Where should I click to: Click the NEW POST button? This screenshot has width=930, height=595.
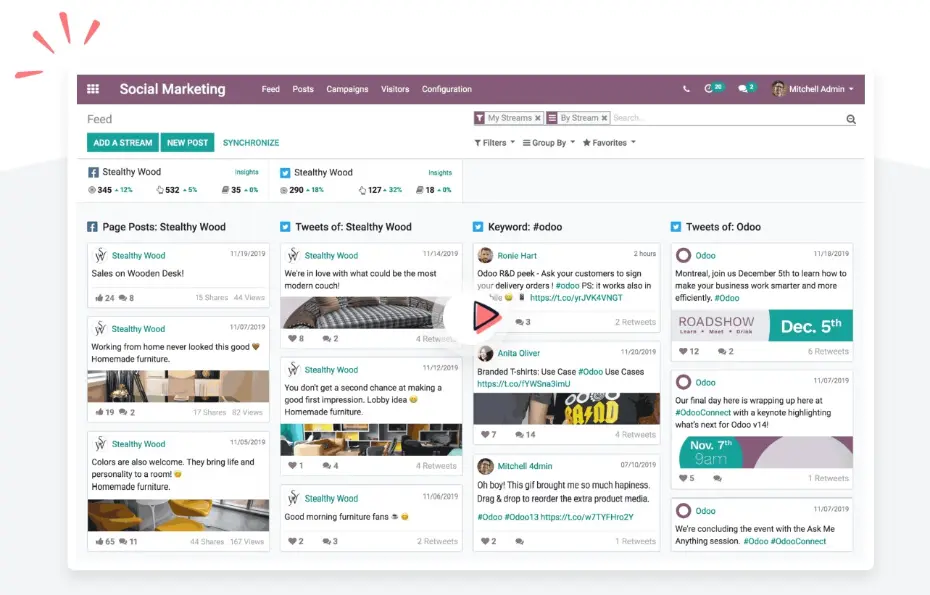coord(187,142)
